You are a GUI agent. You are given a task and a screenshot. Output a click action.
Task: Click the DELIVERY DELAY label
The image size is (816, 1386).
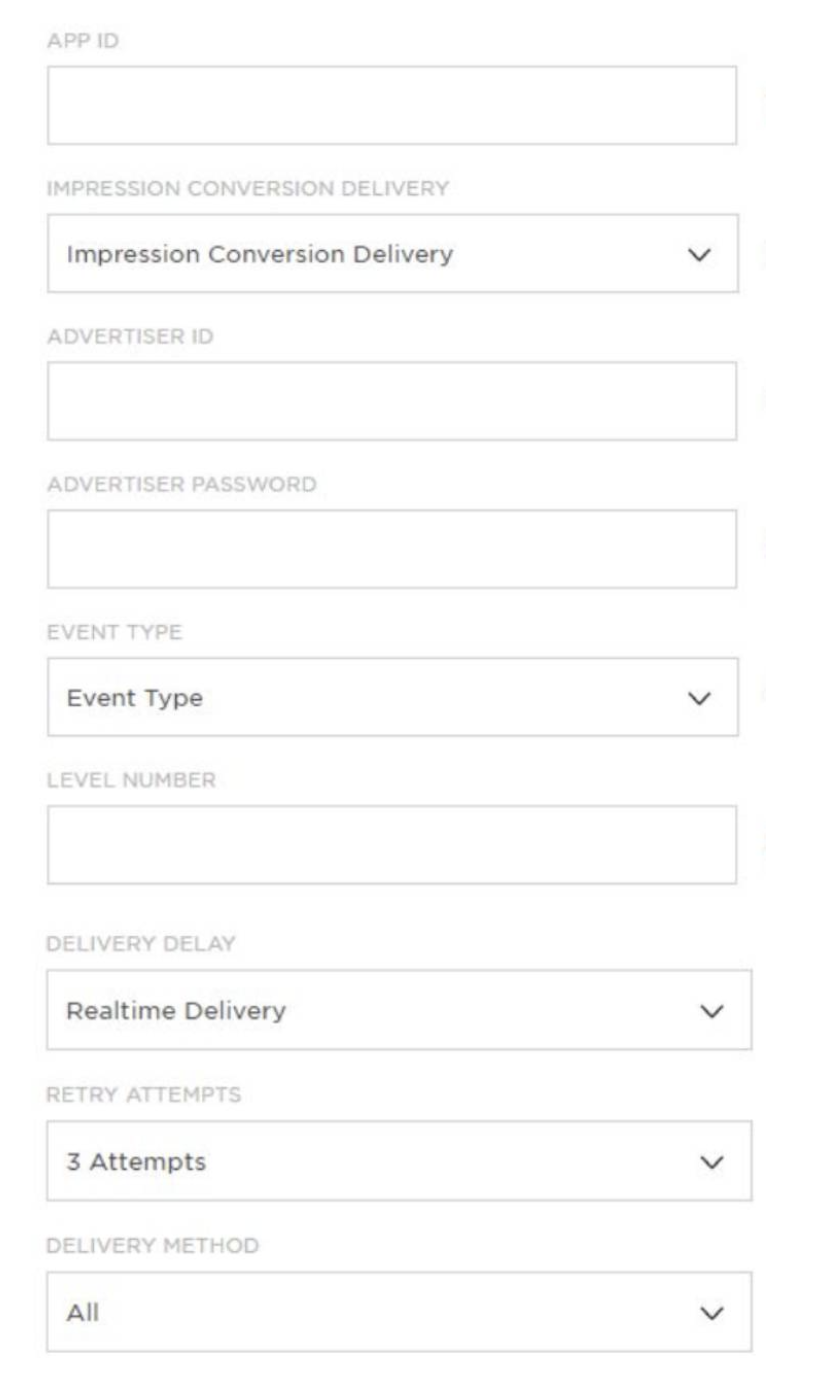[x=141, y=943]
